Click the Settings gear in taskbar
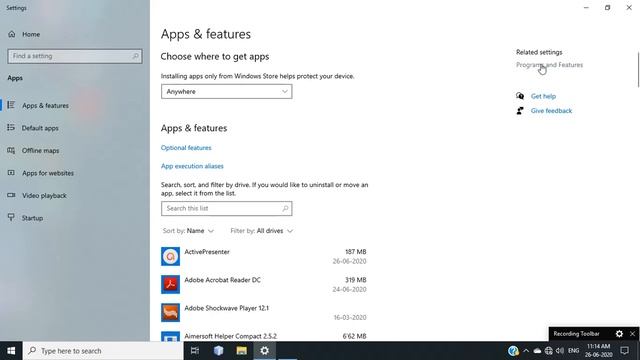This screenshot has height=360, width=640. pyautogui.click(x=264, y=351)
